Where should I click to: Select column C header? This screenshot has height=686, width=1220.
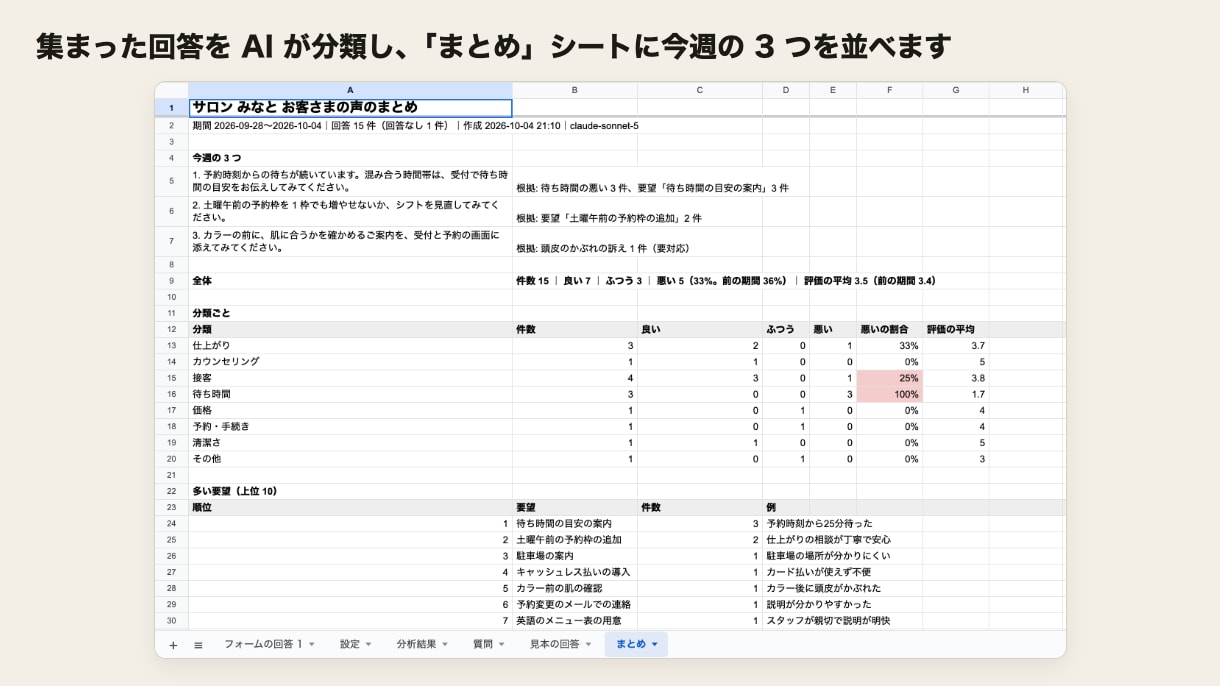(699, 90)
